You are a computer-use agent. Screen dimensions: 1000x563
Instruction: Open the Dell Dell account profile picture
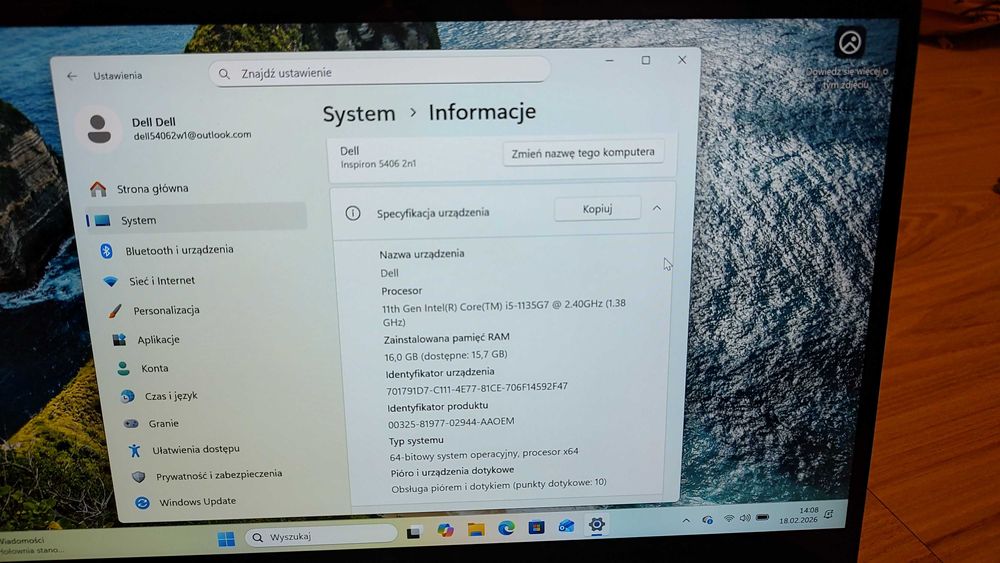click(99, 129)
